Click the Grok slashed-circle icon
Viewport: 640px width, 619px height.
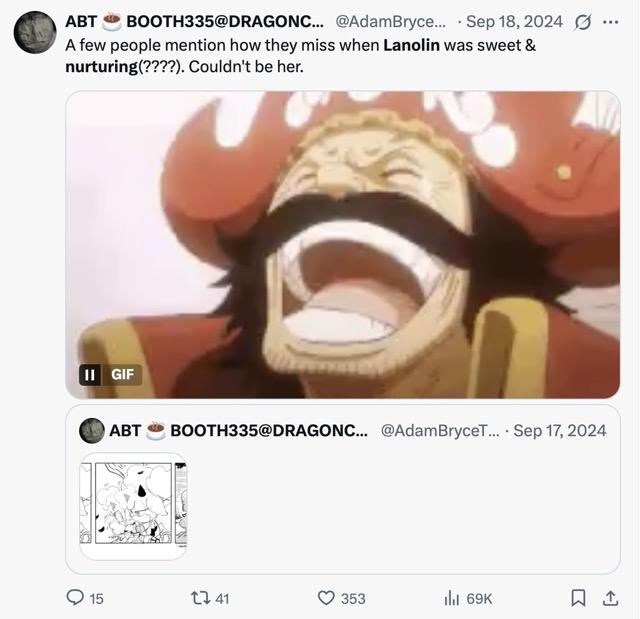click(x=582, y=22)
